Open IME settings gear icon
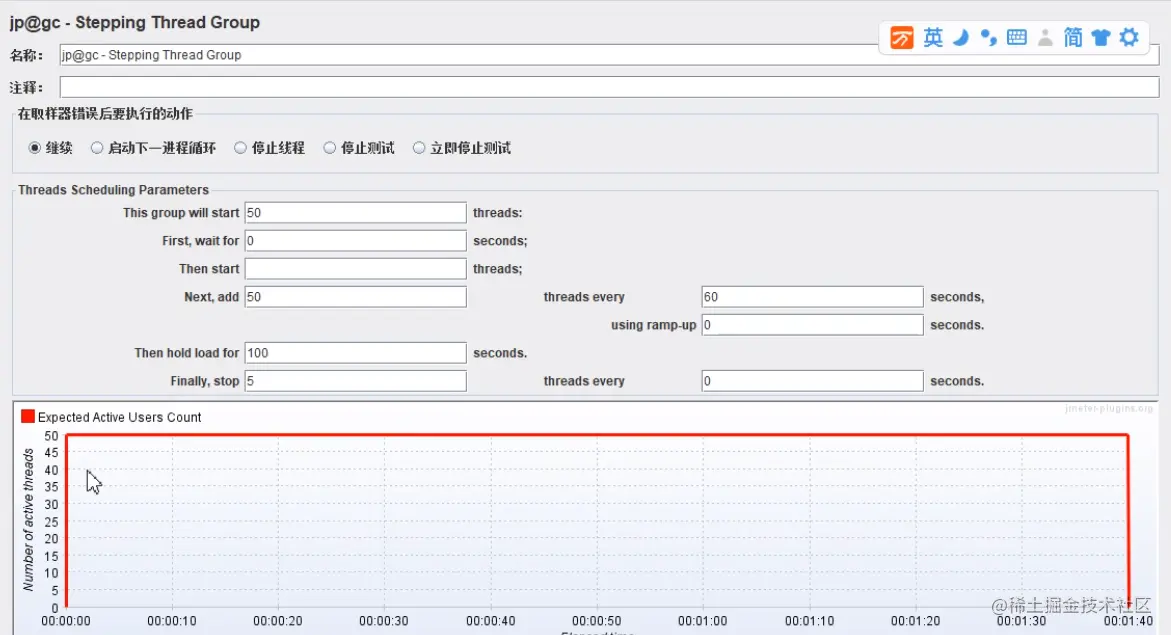Viewport: 1171px width, 635px height. coord(1129,37)
